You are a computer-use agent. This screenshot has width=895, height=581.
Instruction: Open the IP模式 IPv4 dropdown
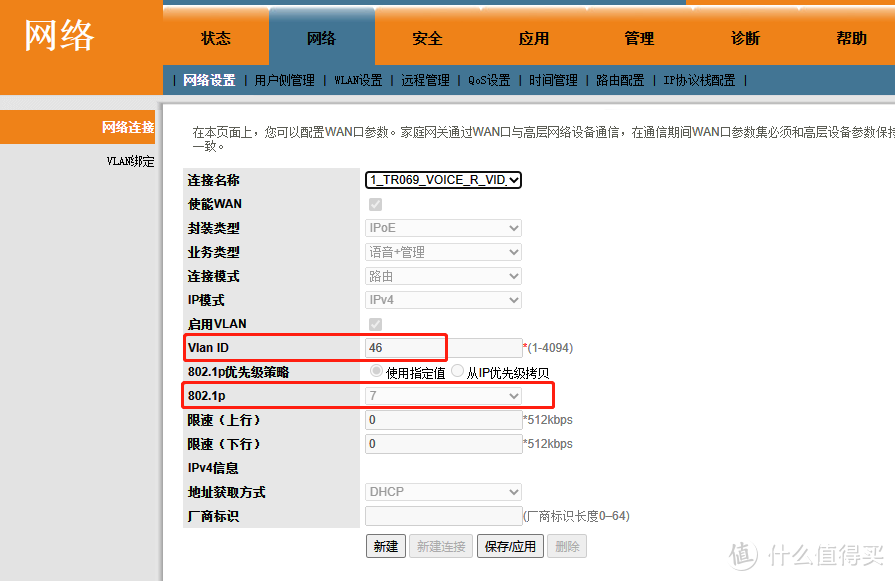[x=443, y=300]
